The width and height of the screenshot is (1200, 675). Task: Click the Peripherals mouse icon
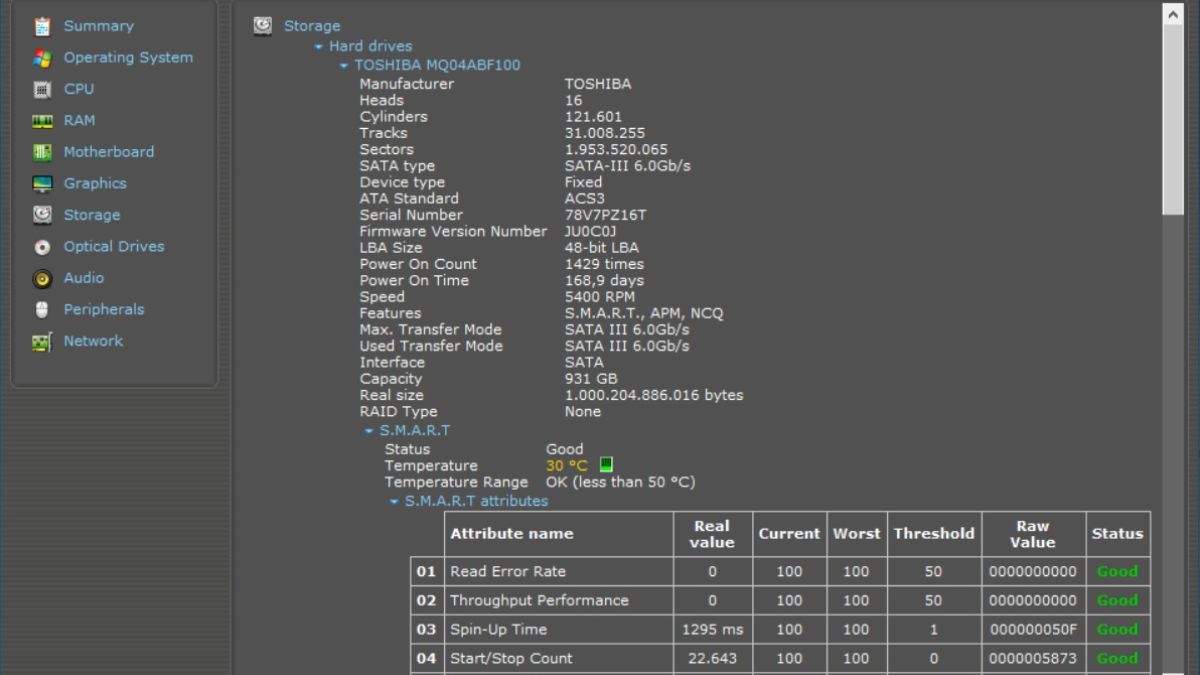pos(42,310)
